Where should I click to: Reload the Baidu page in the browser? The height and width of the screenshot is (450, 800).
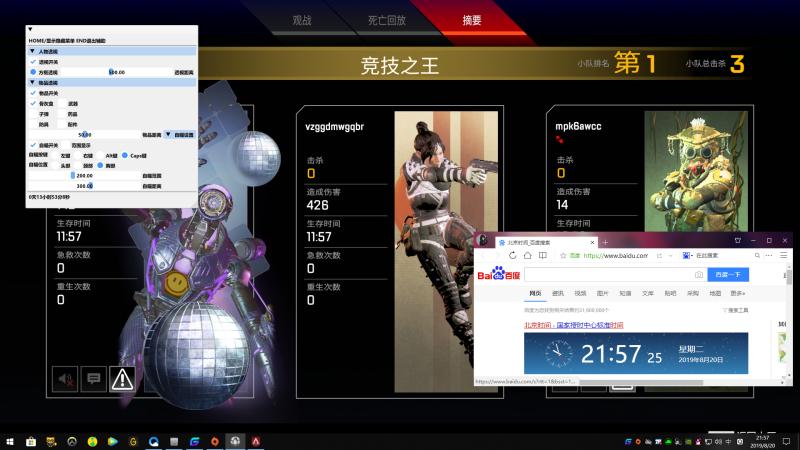512,255
